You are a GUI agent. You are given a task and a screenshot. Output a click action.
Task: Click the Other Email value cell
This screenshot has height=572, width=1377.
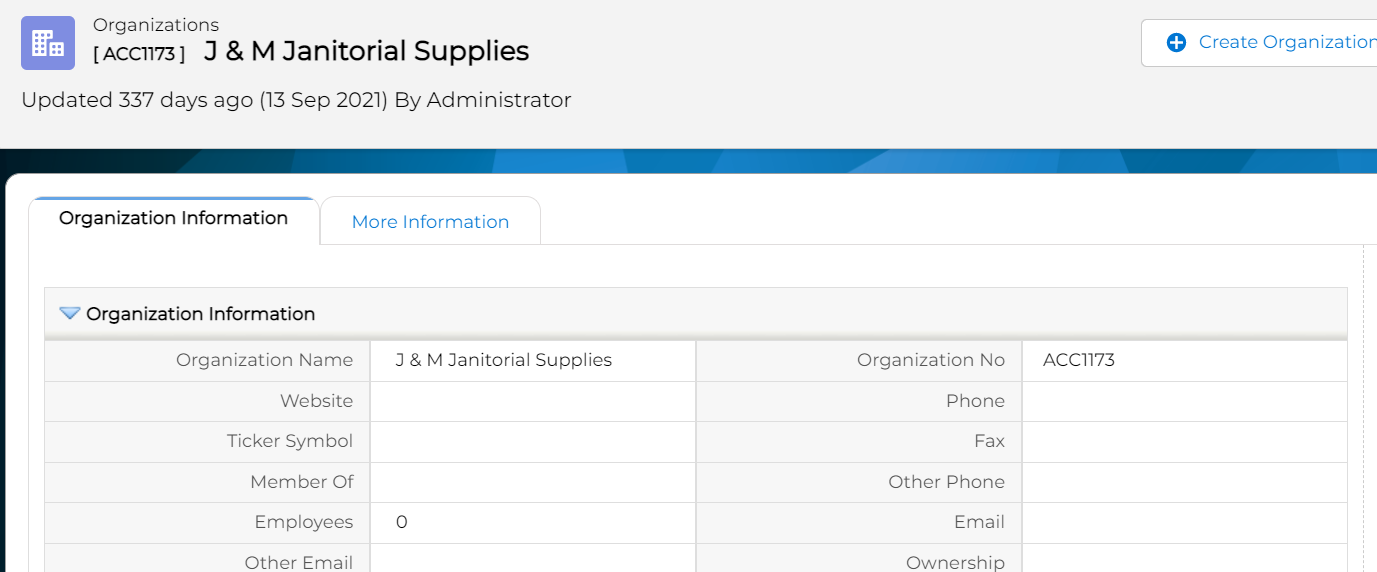click(532, 561)
